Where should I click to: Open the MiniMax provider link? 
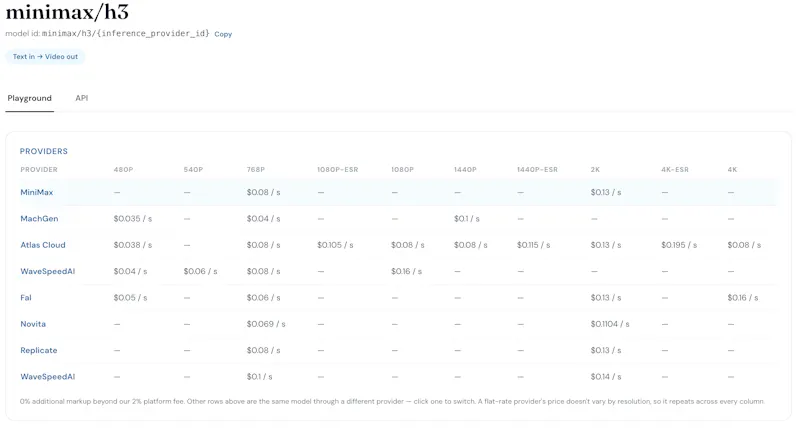(x=37, y=192)
